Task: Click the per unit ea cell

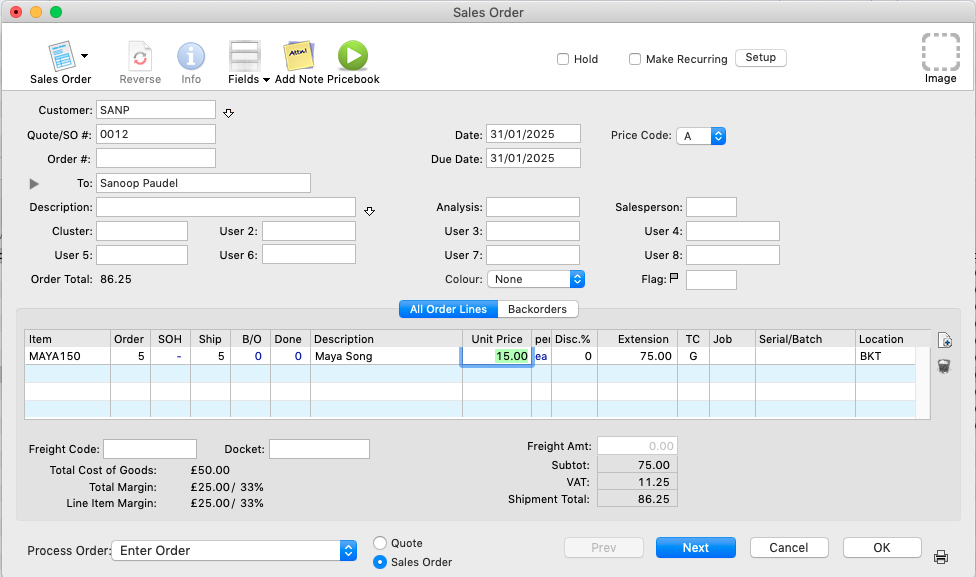Action: point(542,356)
